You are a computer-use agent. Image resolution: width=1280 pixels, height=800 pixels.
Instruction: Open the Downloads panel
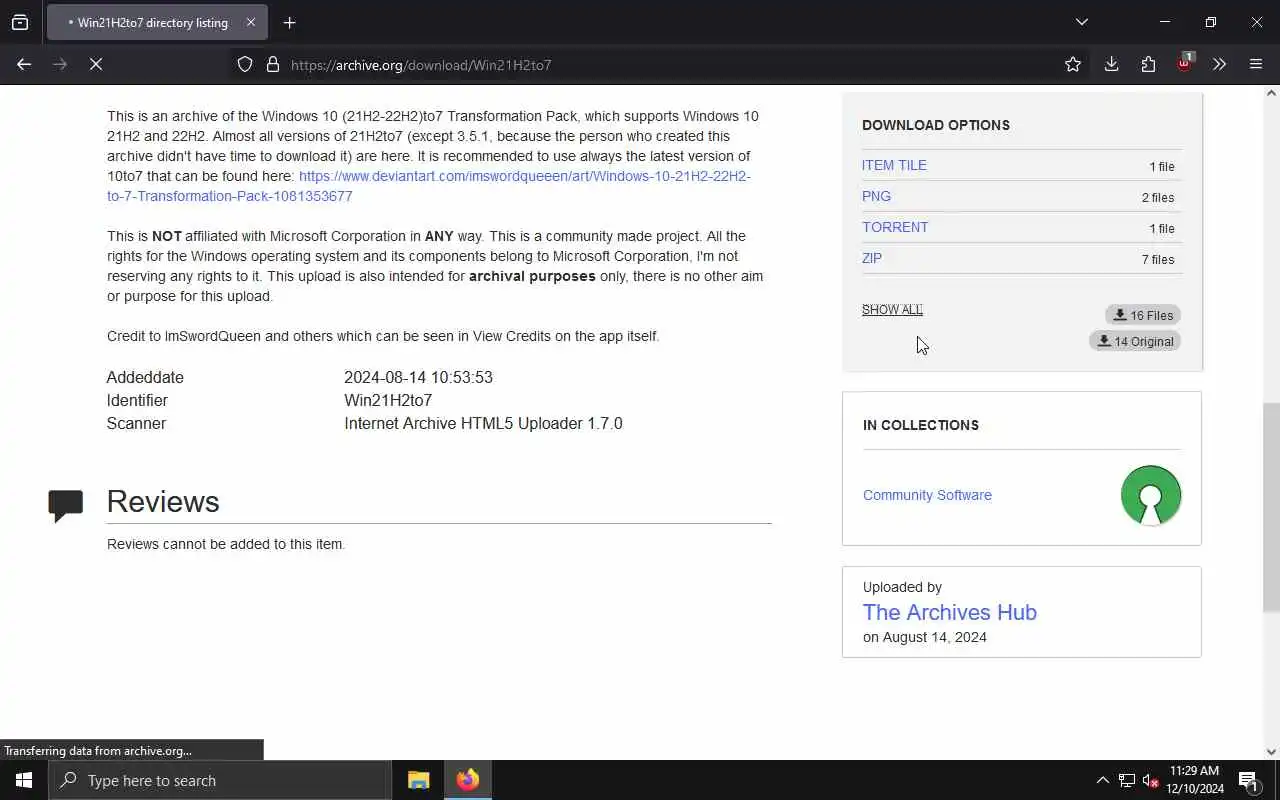pyautogui.click(x=1111, y=64)
